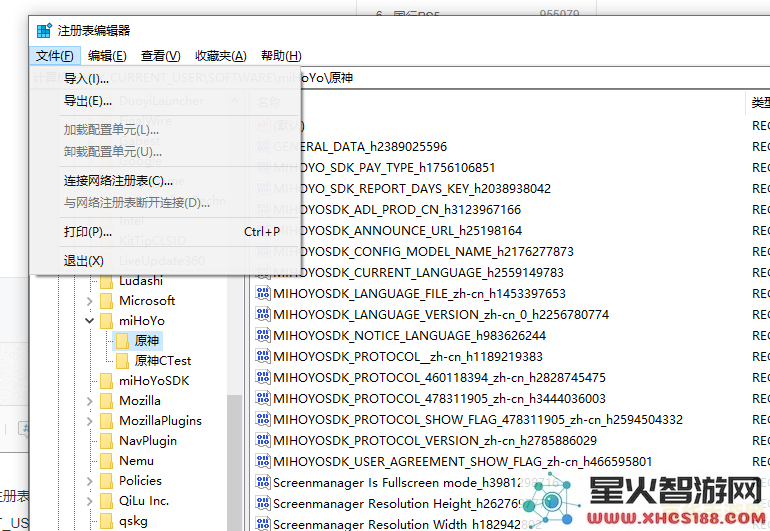Choose 导出(E)... from File menu

[x=165, y=101]
